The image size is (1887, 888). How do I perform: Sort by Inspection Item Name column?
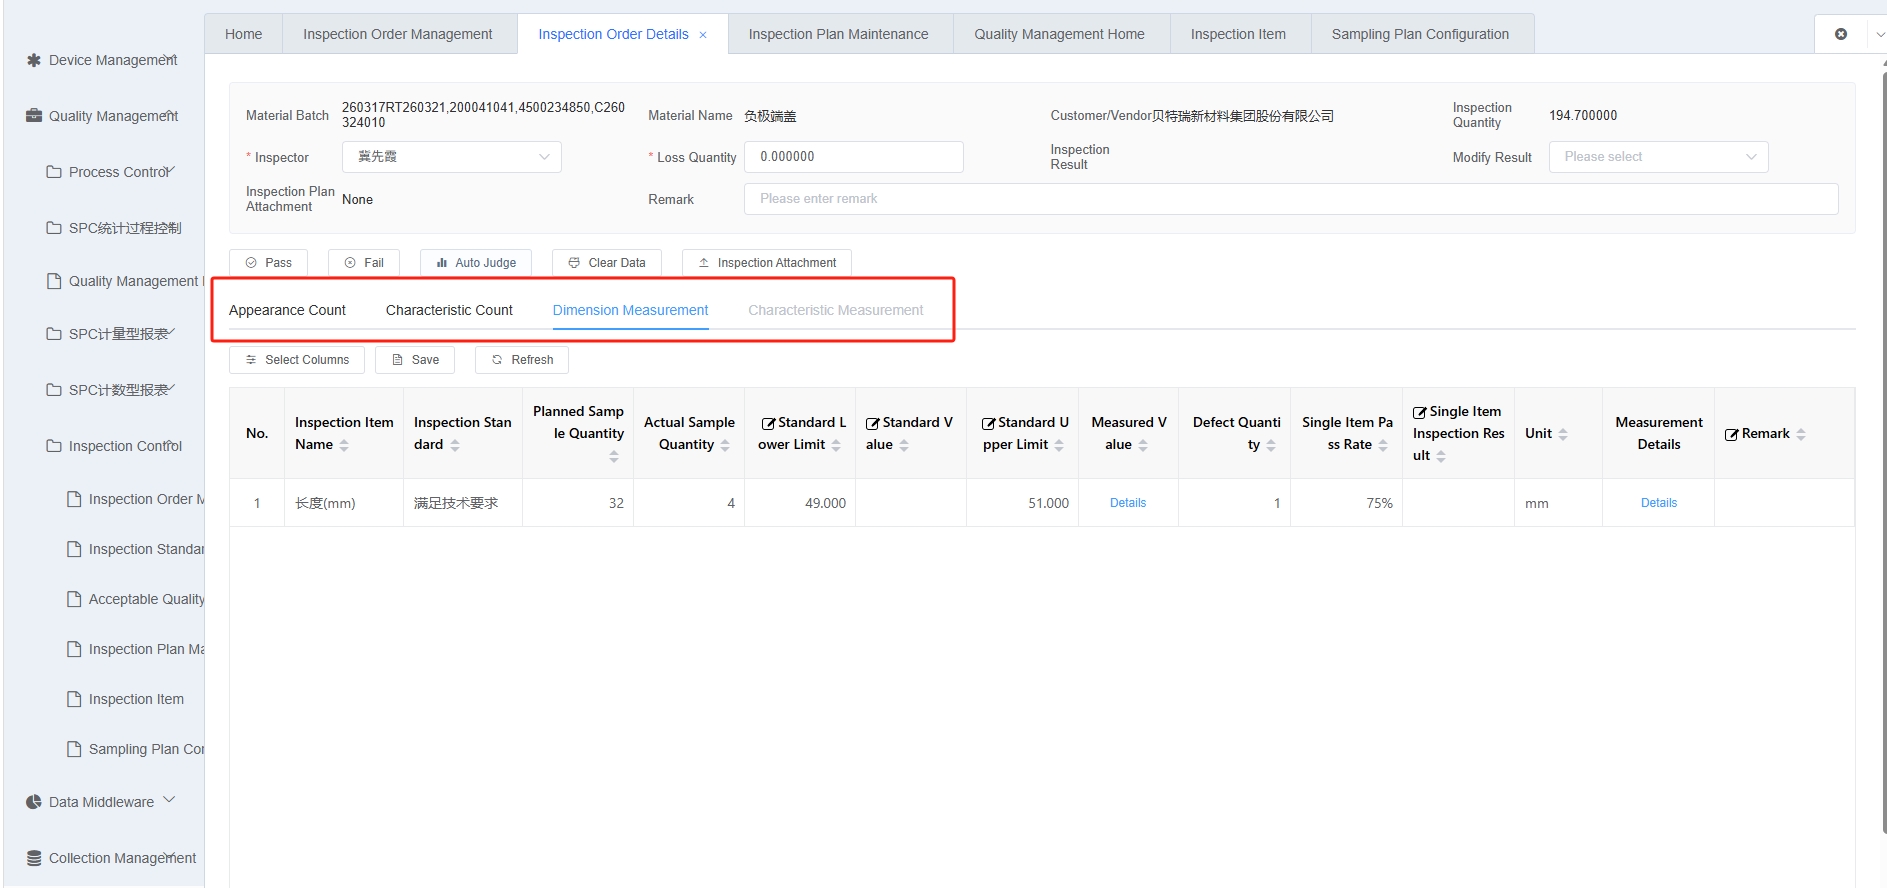point(344,445)
